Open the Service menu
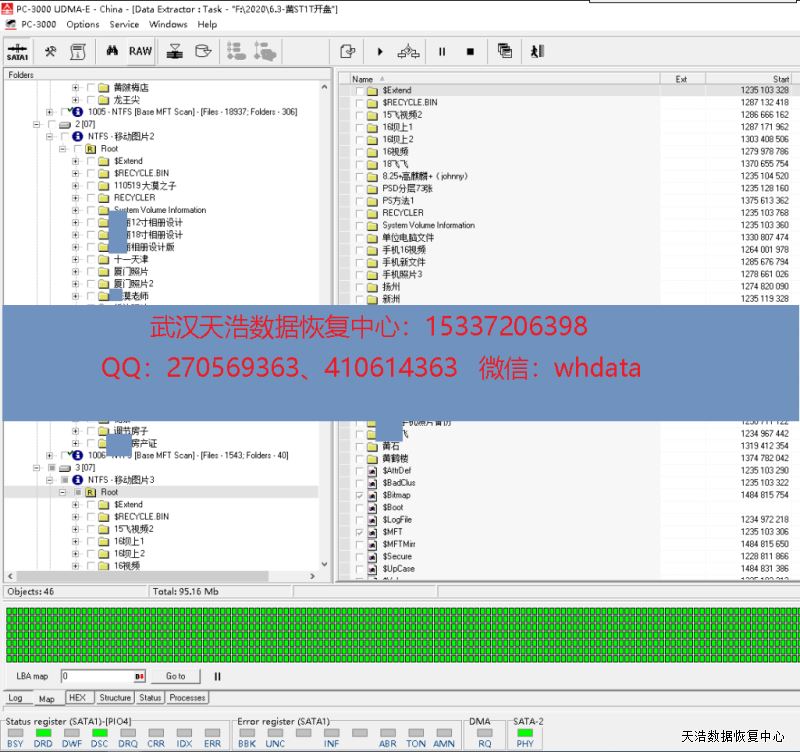This screenshot has height=752, width=800. [x=124, y=24]
